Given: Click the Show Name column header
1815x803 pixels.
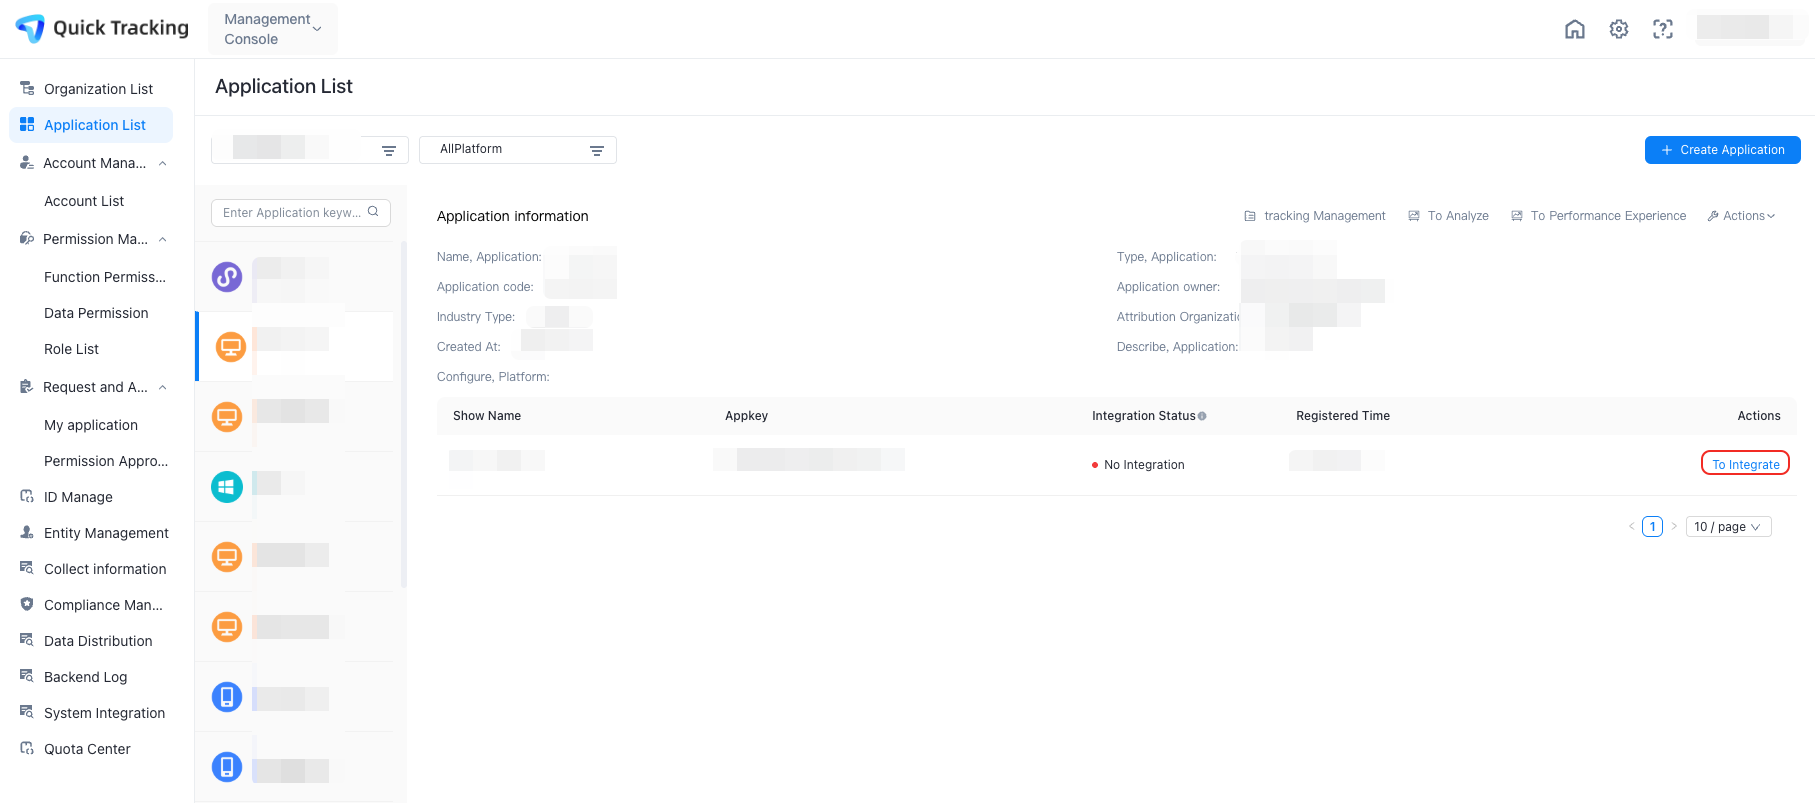Looking at the screenshot, I should click(x=486, y=416).
